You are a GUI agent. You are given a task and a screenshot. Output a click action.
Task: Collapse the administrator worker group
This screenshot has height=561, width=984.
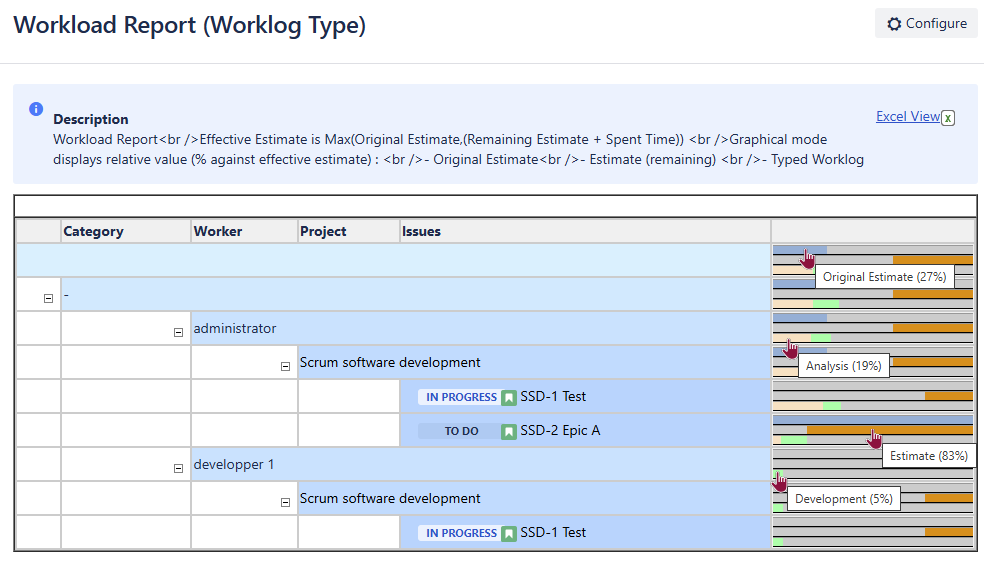coord(178,332)
